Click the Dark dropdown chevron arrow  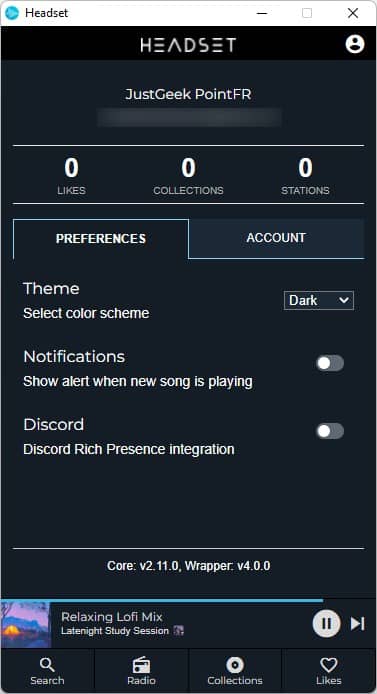(x=344, y=301)
